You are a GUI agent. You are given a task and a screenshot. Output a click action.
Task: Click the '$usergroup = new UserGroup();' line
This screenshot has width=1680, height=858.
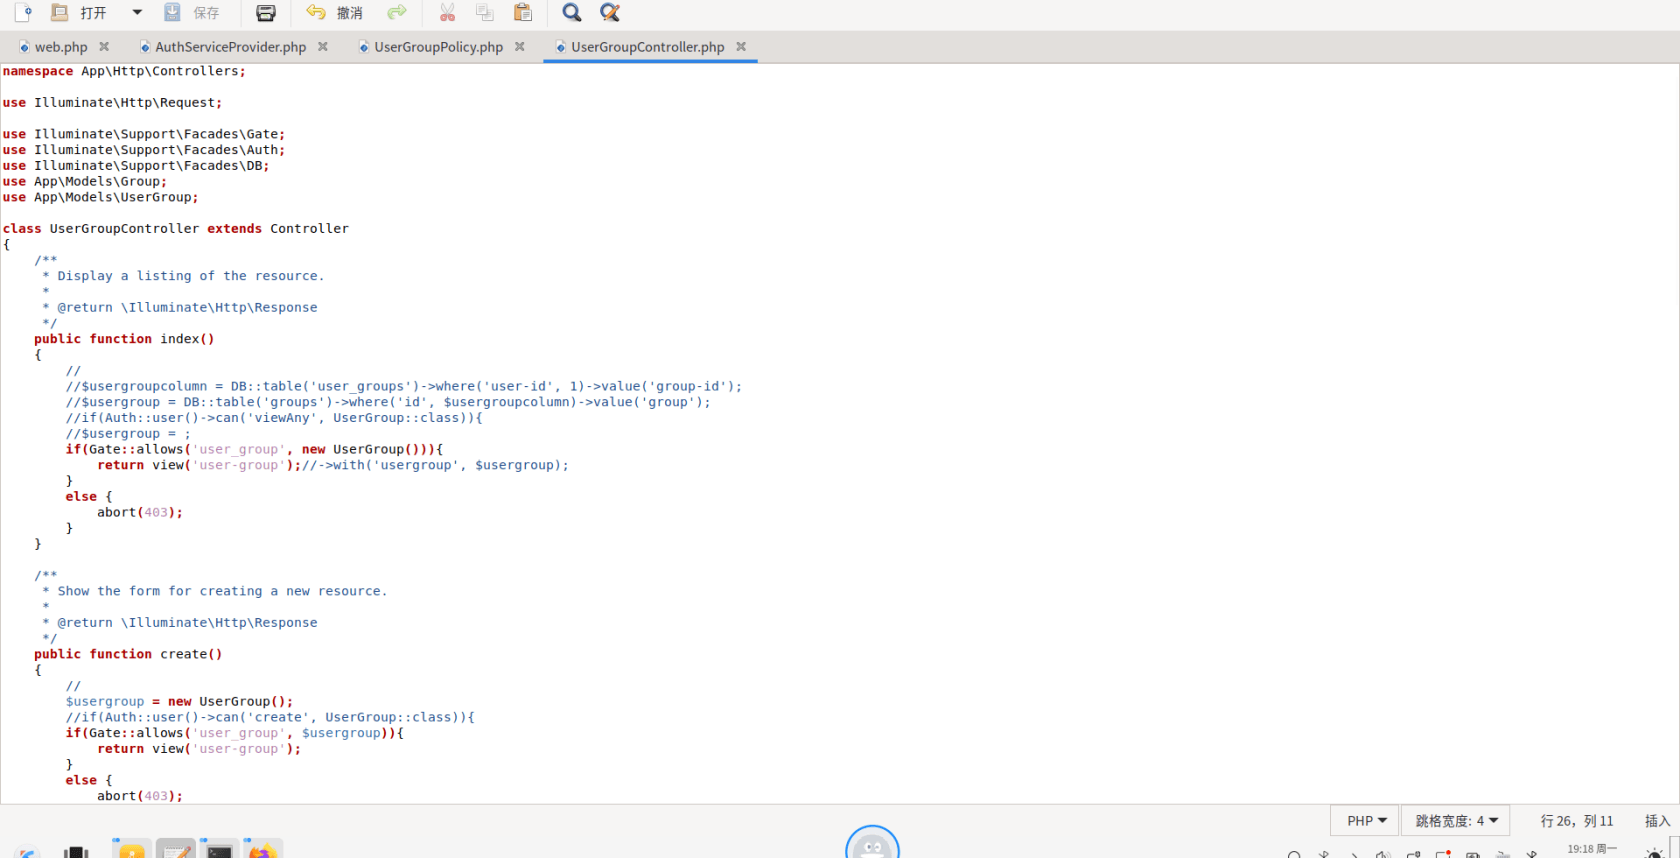click(x=180, y=701)
